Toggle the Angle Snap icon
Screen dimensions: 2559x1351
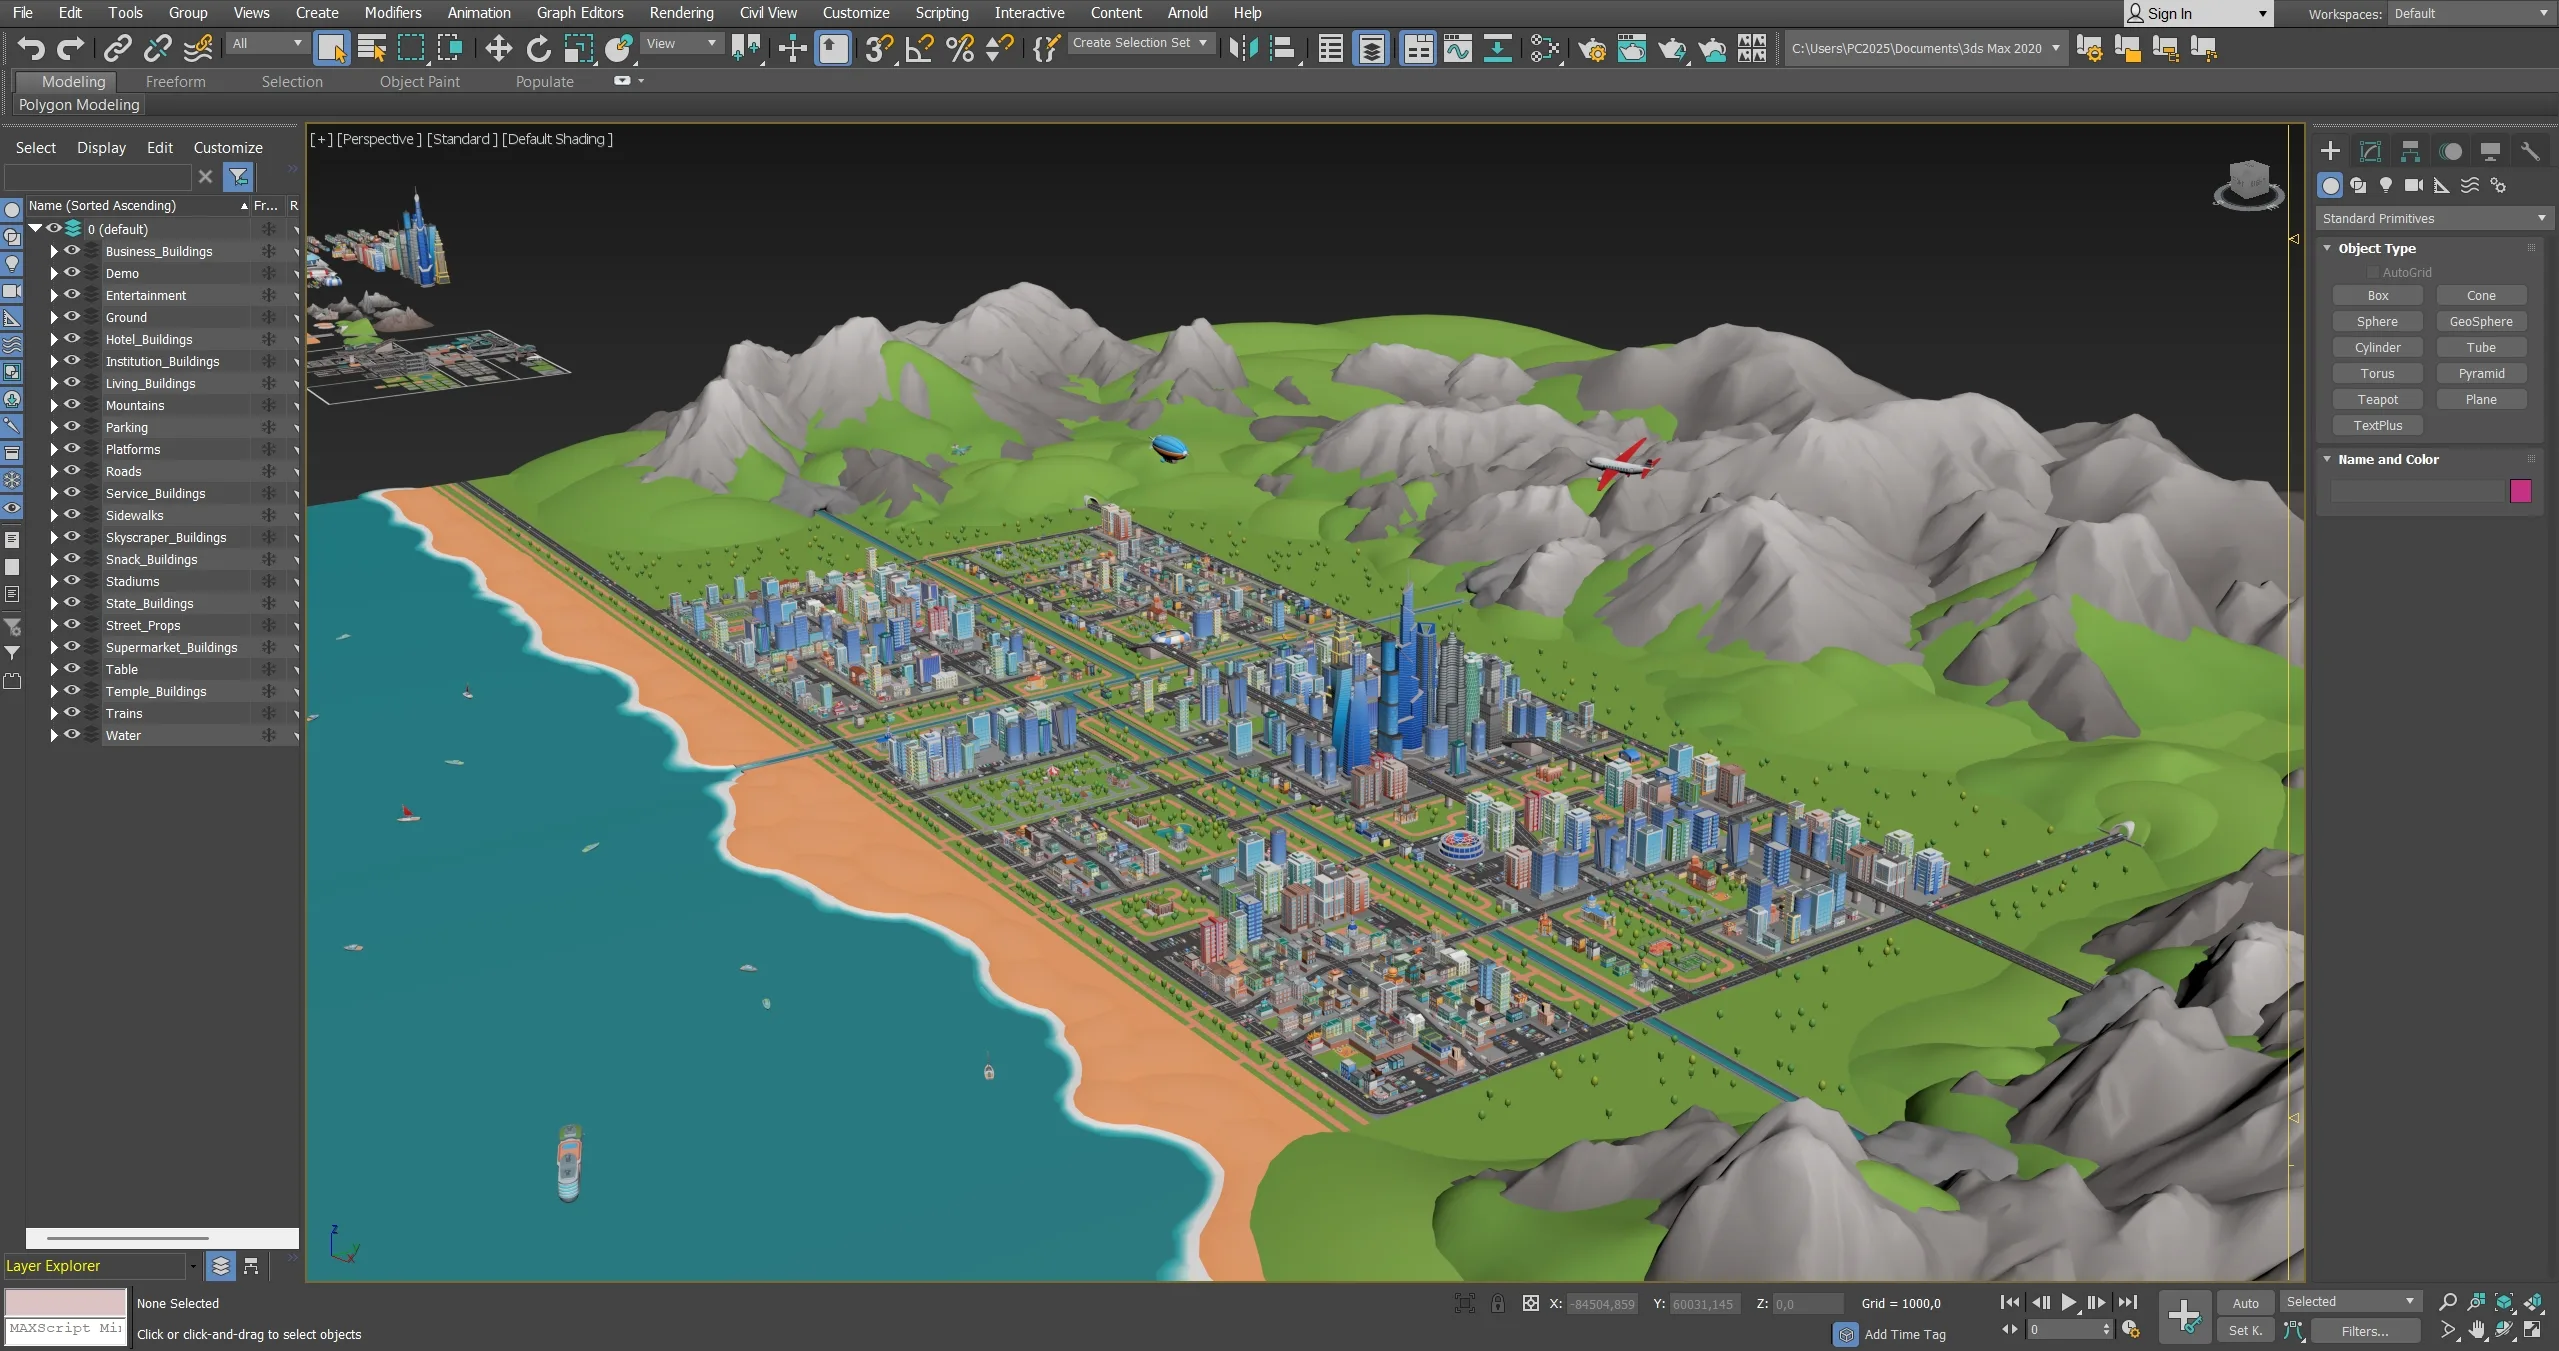point(919,48)
